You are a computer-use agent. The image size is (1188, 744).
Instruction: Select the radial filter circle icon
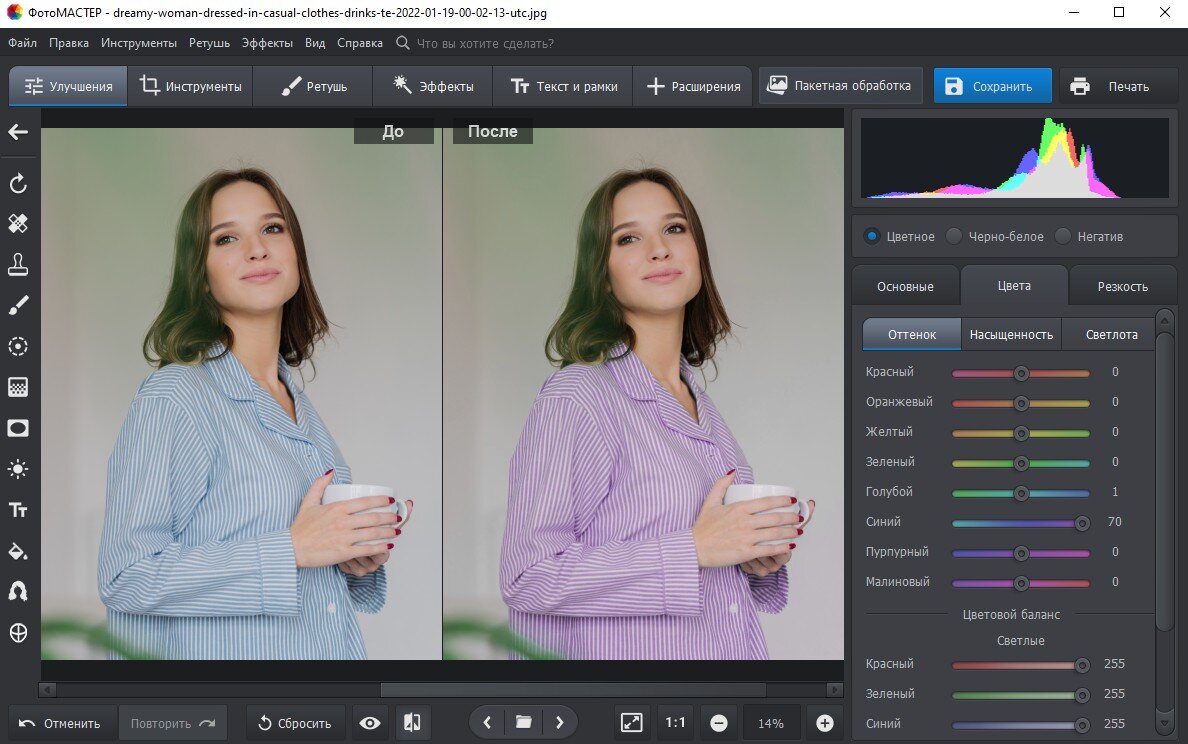tap(18, 346)
